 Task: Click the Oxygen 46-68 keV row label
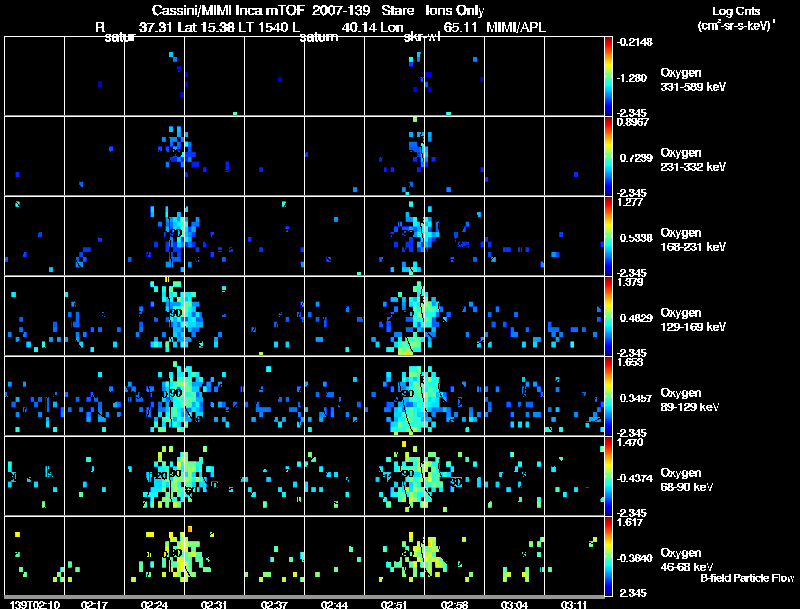coord(687,560)
